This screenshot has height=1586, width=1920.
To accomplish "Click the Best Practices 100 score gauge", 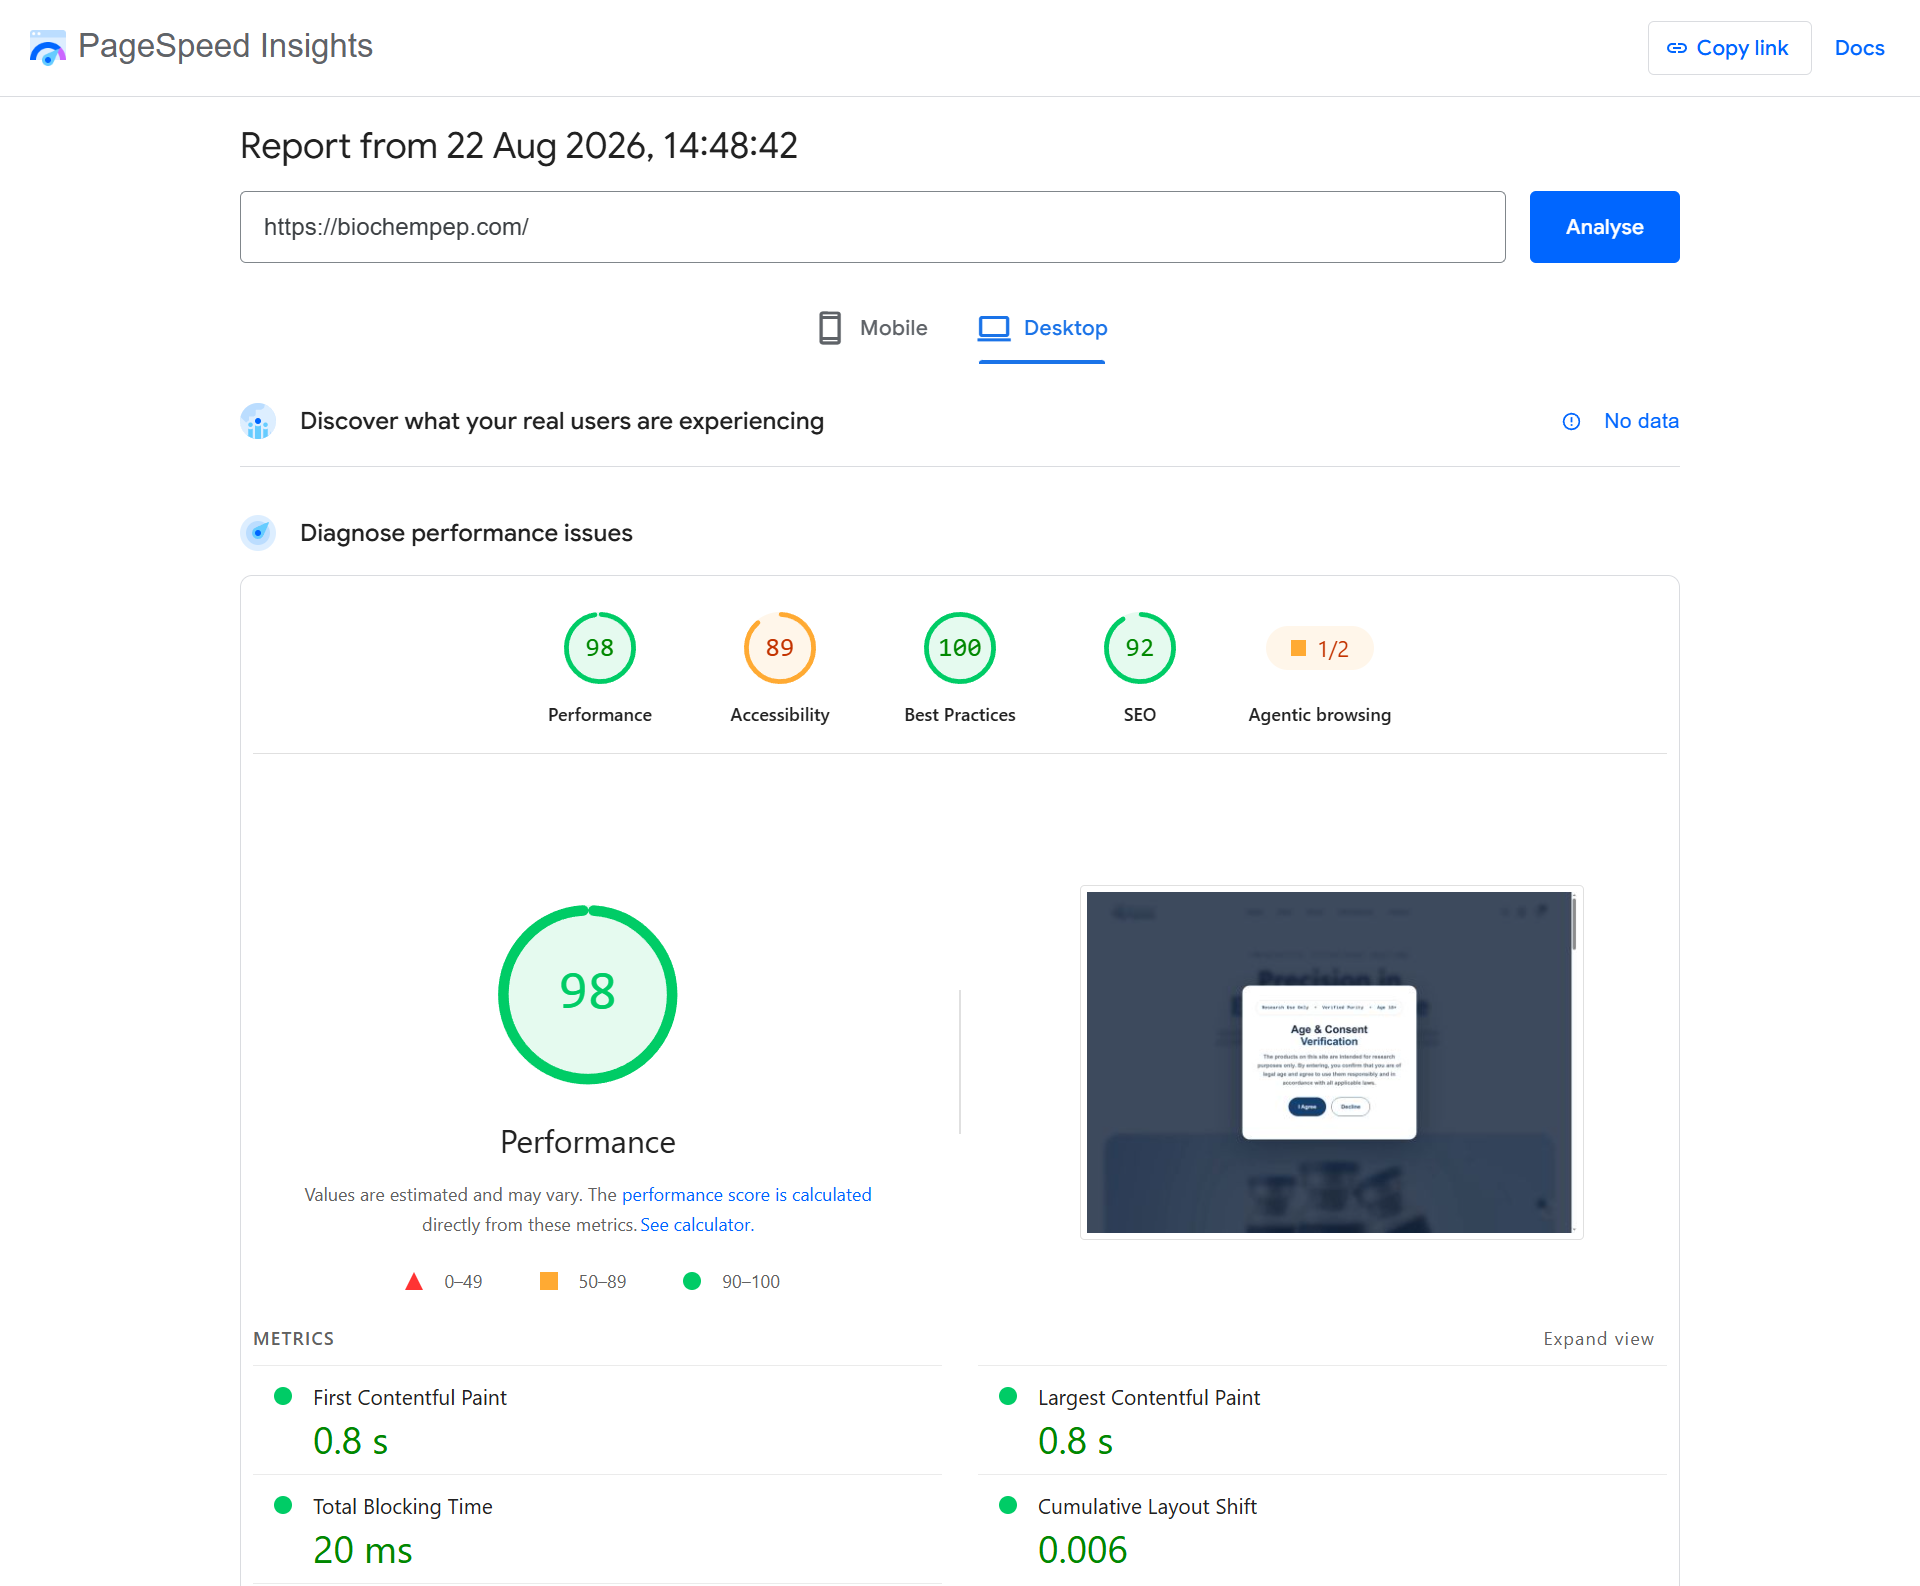I will pyautogui.click(x=960, y=648).
